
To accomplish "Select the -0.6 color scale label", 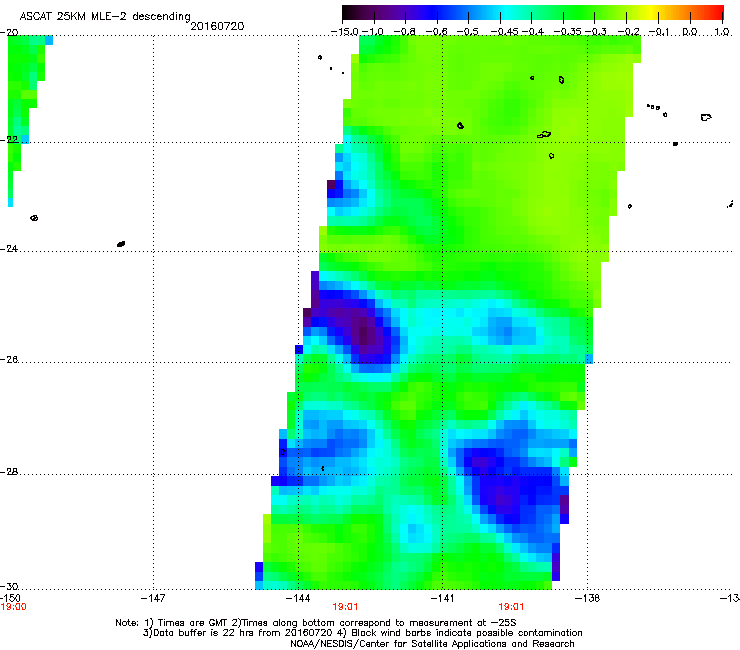I will 437,32.
